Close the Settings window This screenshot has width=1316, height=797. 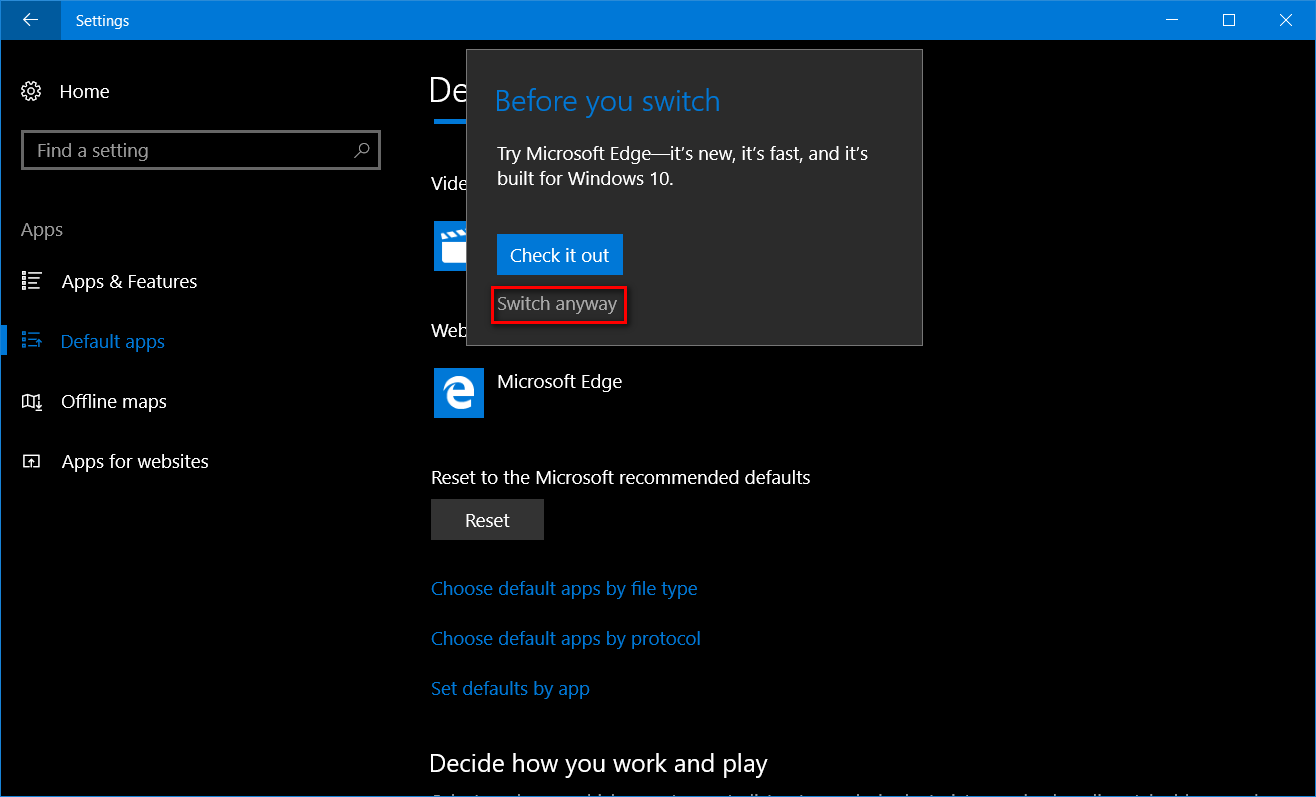(1286, 20)
